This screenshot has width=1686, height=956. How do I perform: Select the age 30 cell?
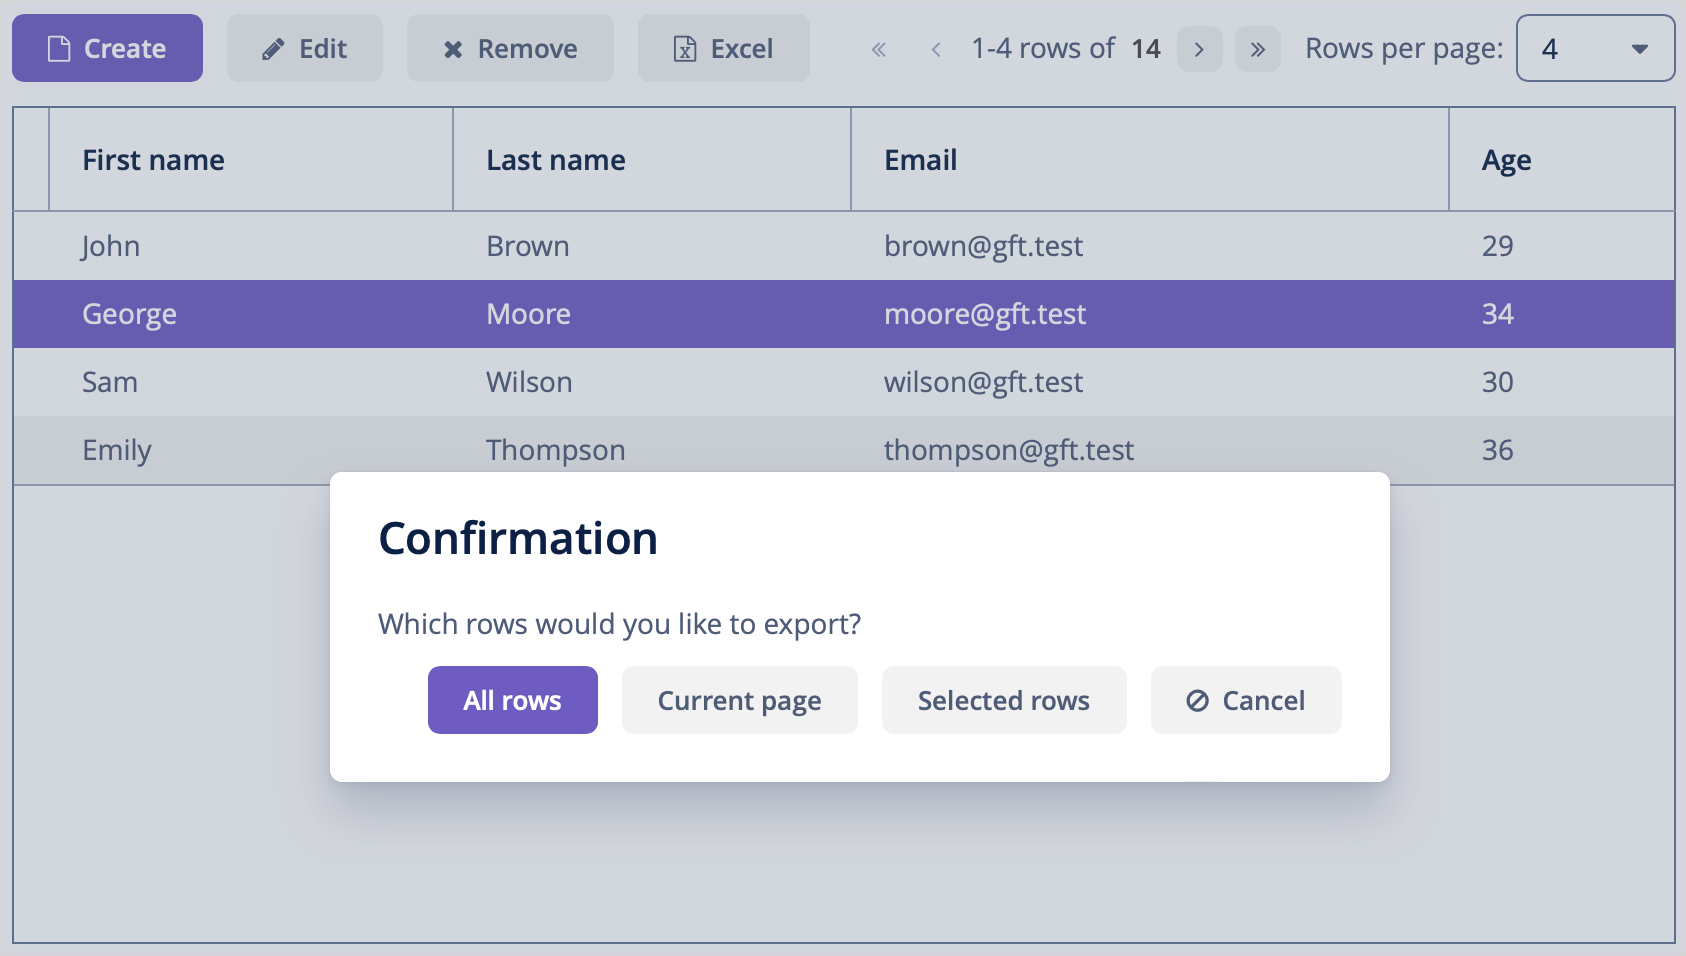[1562, 382]
